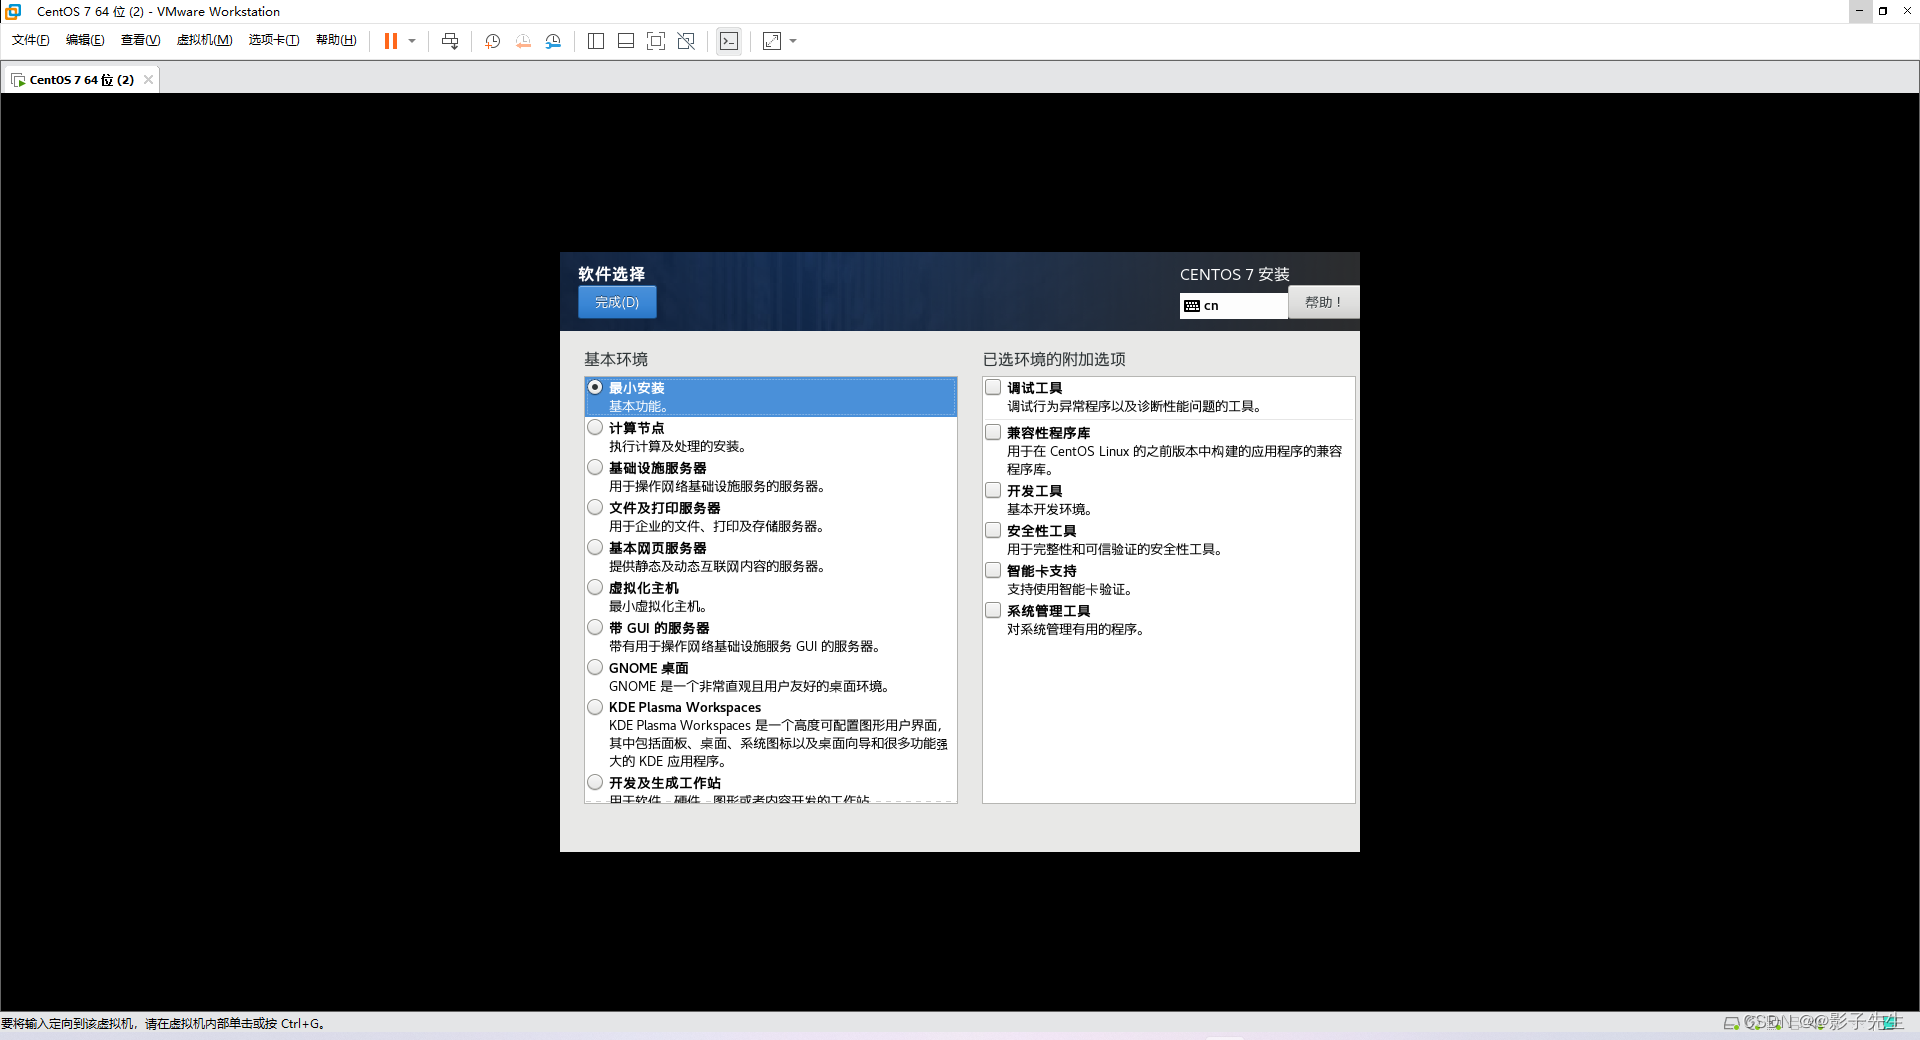This screenshot has height=1040, width=1920.
Task: Click the description 最小虚拟化主机。
Action: (658, 606)
